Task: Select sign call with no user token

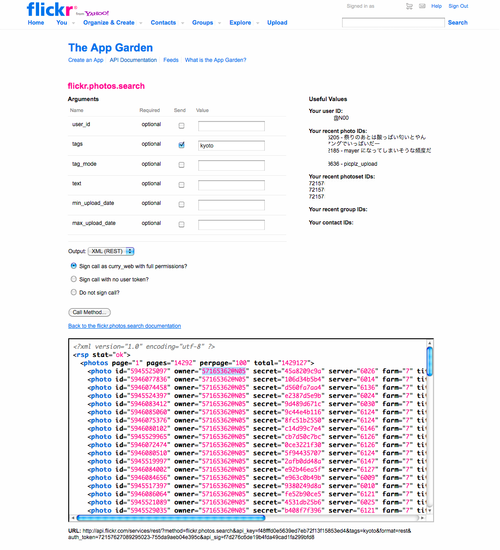Action: 73,279
